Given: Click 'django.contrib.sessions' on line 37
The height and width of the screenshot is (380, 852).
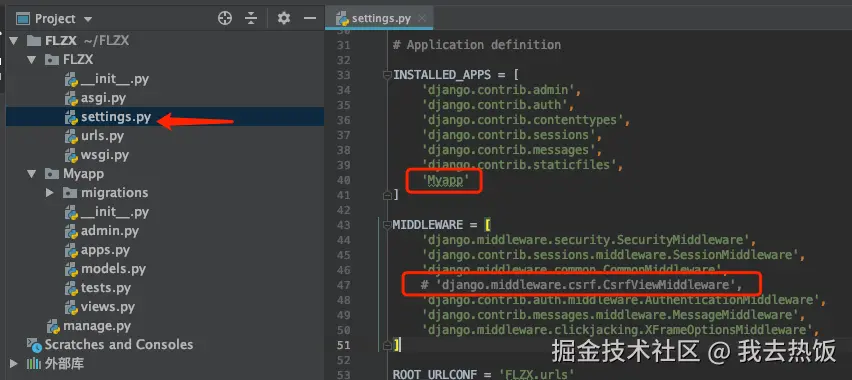Looking at the screenshot, I should (509, 135).
